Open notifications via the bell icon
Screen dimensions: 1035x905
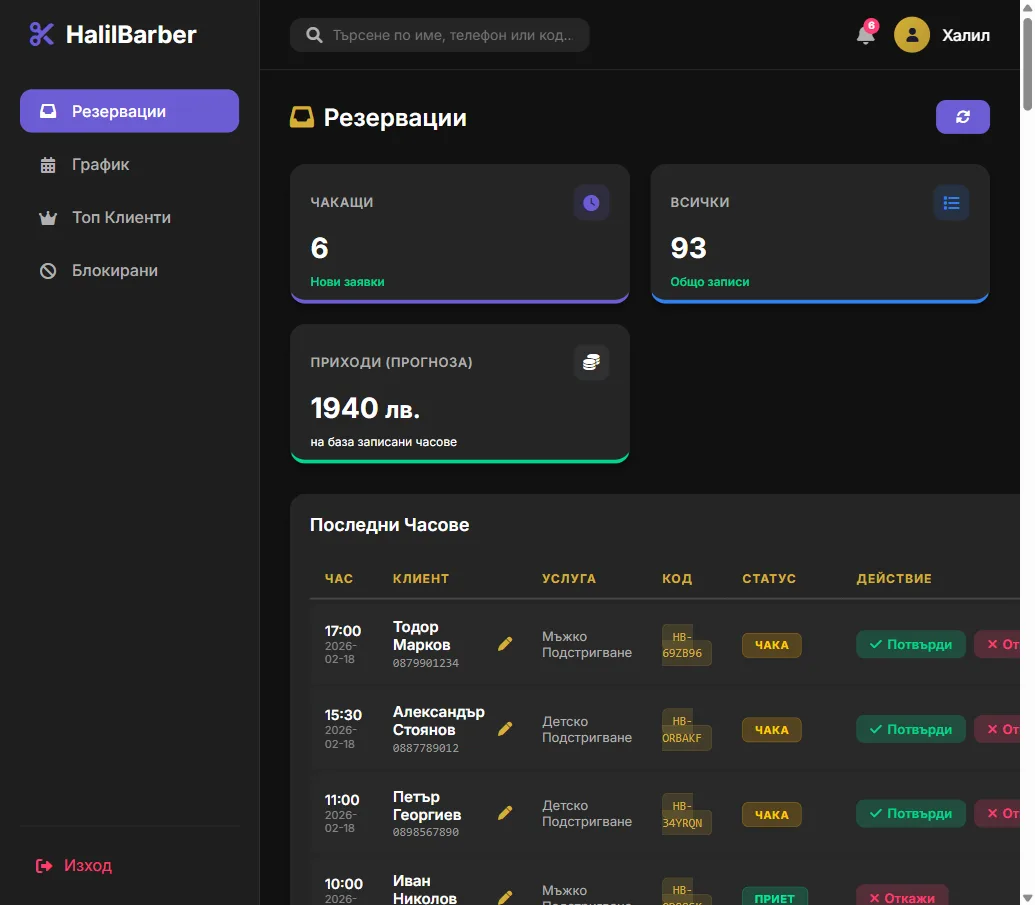click(865, 35)
